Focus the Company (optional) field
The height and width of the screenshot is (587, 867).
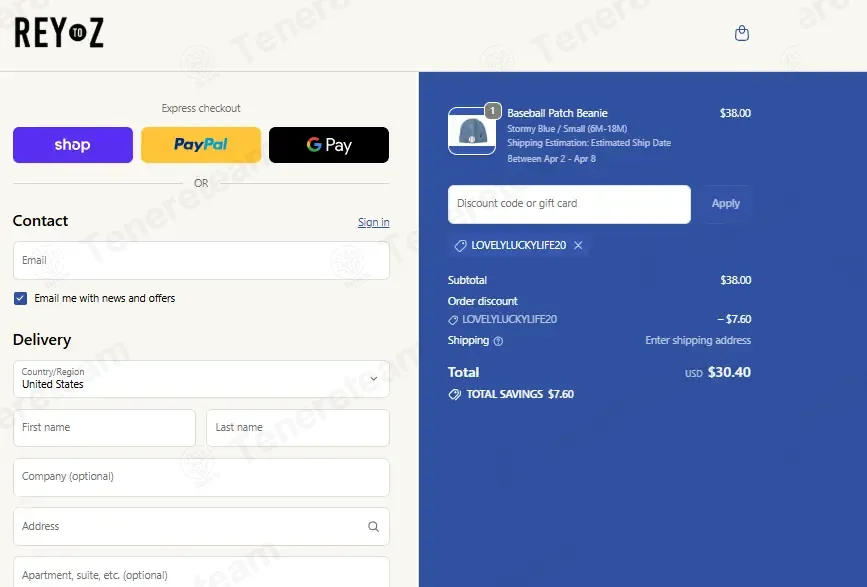201,477
